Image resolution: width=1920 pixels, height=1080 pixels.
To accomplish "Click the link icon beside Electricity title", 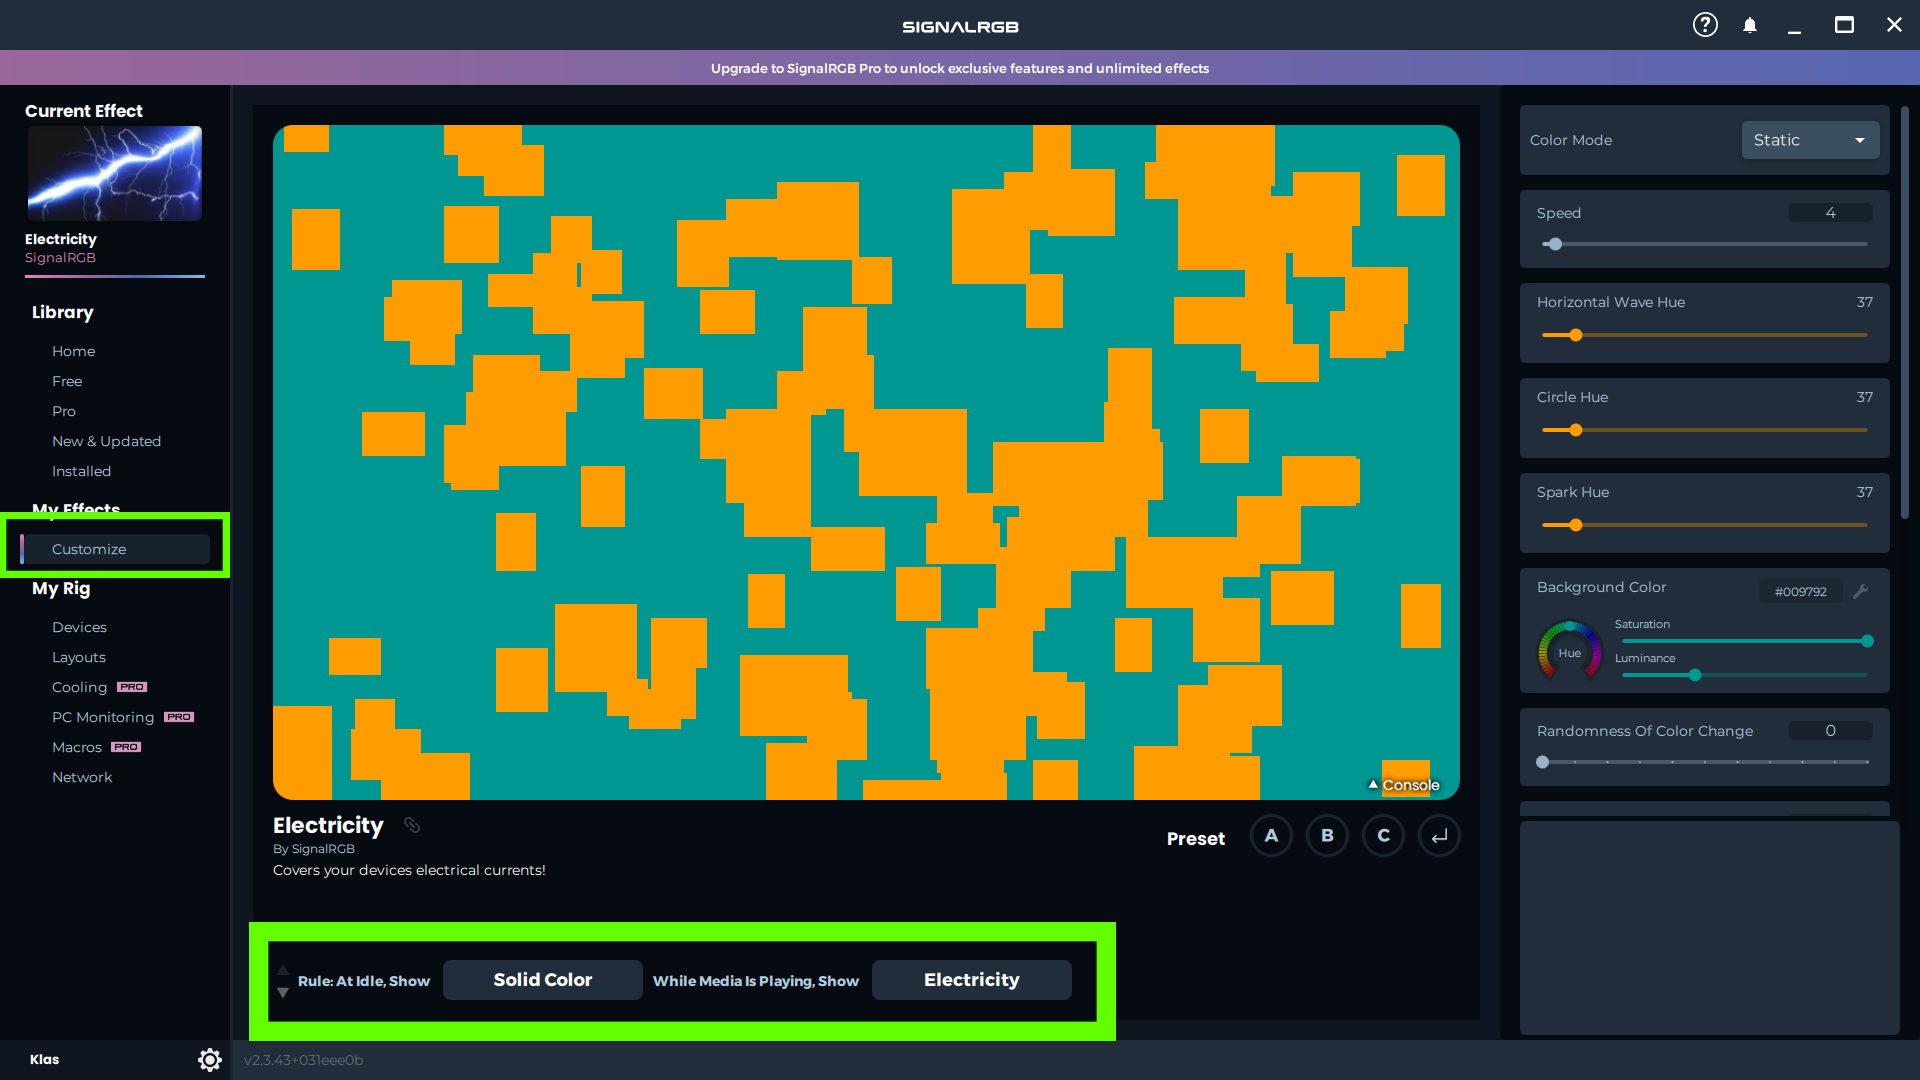I will tap(412, 825).
